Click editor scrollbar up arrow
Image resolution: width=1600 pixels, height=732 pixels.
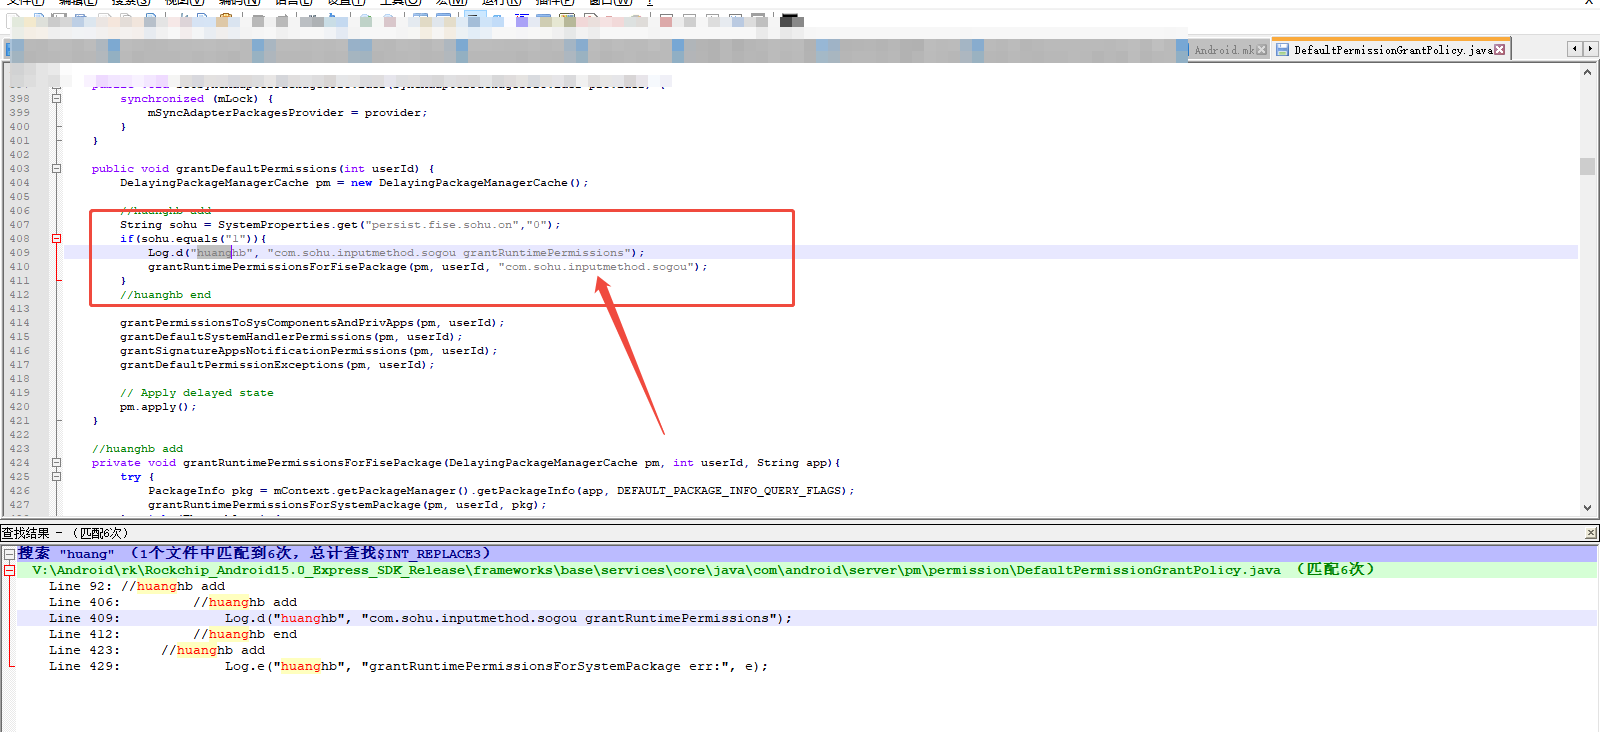click(1587, 72)
